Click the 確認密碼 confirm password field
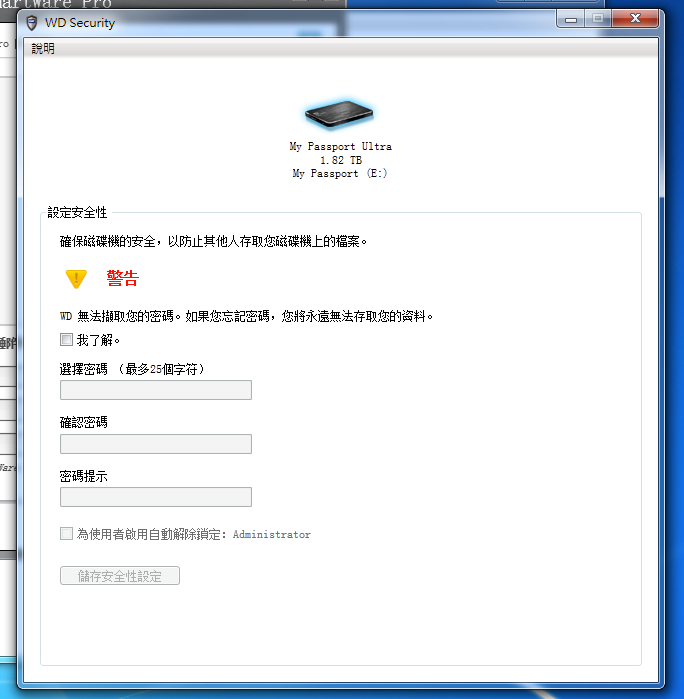 coord(155,444)
